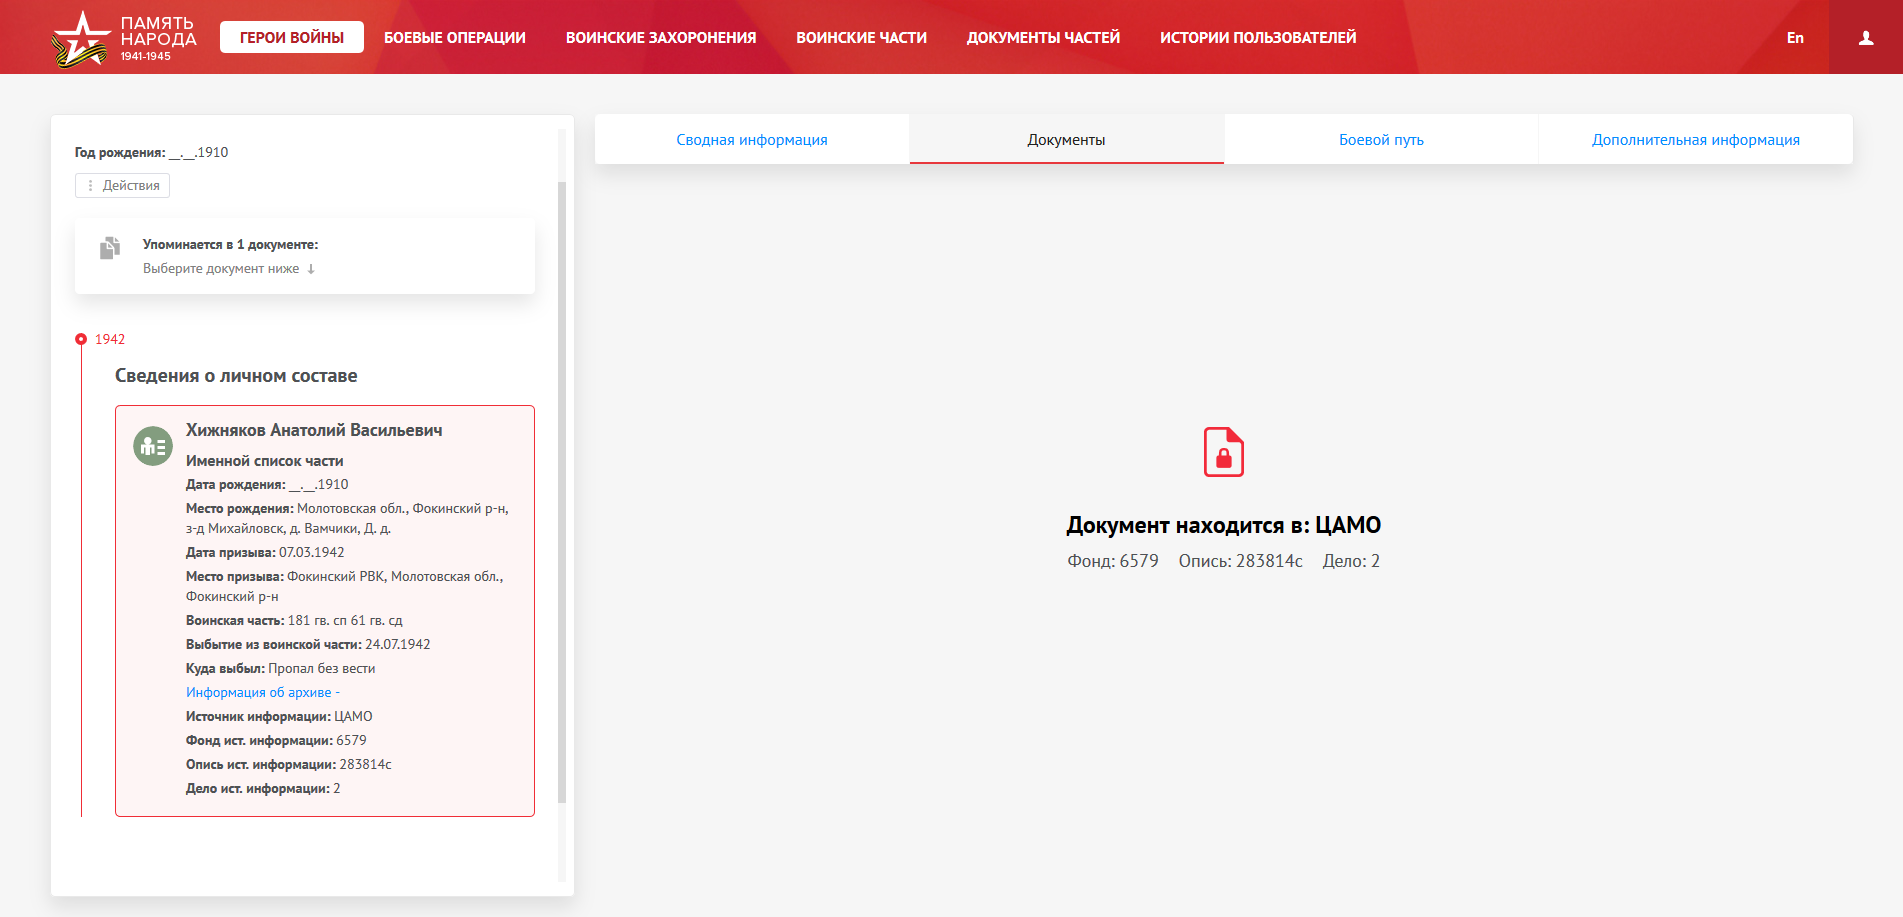Click 'Дата призыва: 07.03.1942' line
1903x917 pixels.
(265, 552)
